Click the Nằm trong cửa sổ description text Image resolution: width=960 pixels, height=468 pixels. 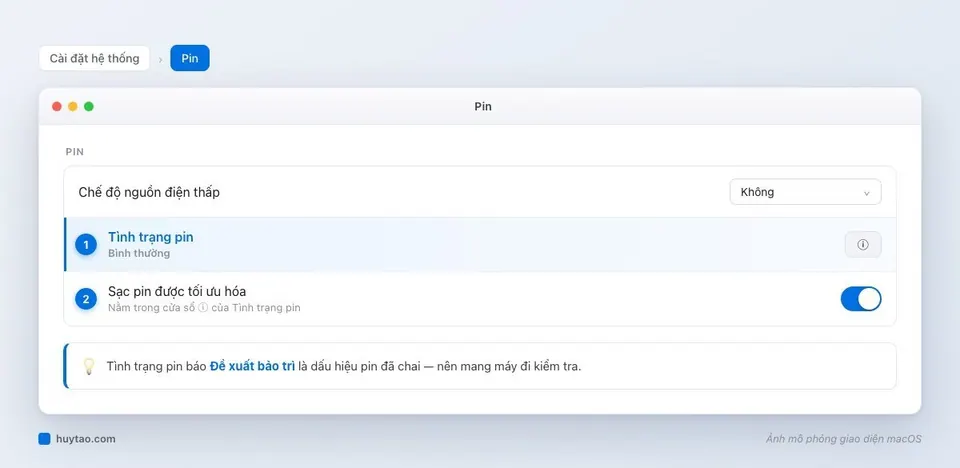click(x=204, y=308)
